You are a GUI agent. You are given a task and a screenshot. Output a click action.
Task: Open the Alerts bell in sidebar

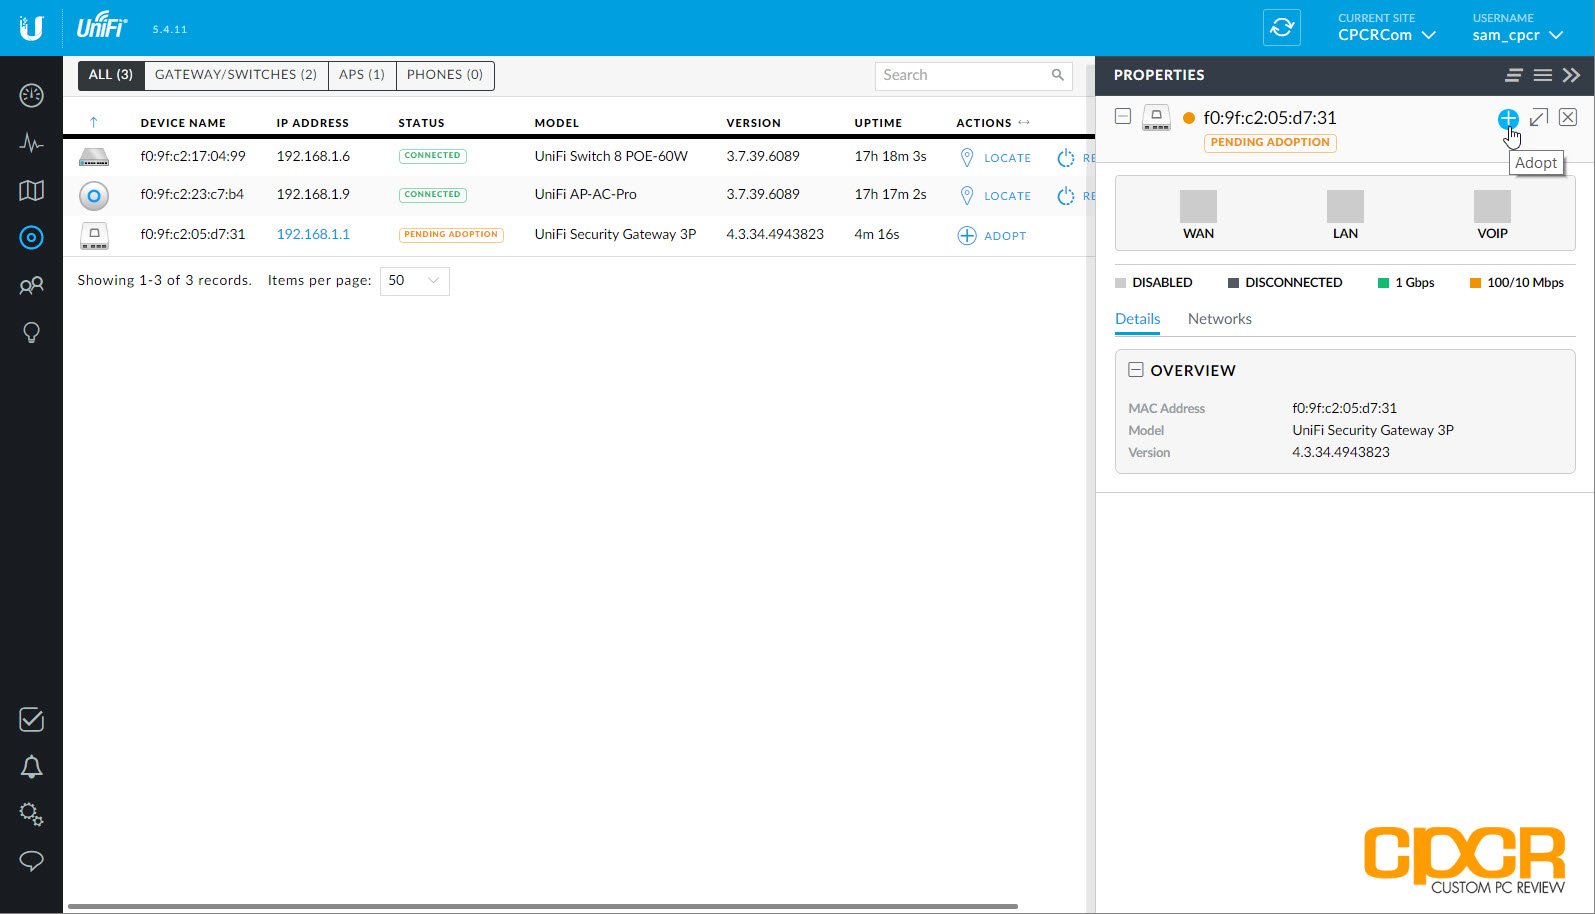coord(31,767)
